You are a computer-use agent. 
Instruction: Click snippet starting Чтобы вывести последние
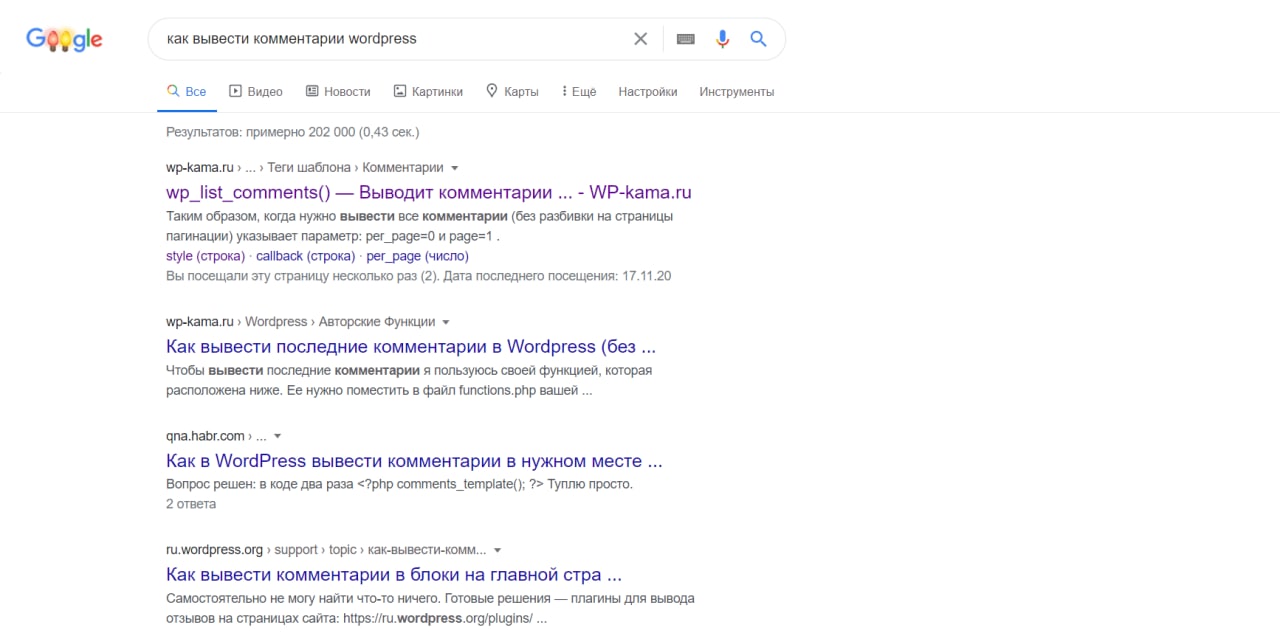409,380
